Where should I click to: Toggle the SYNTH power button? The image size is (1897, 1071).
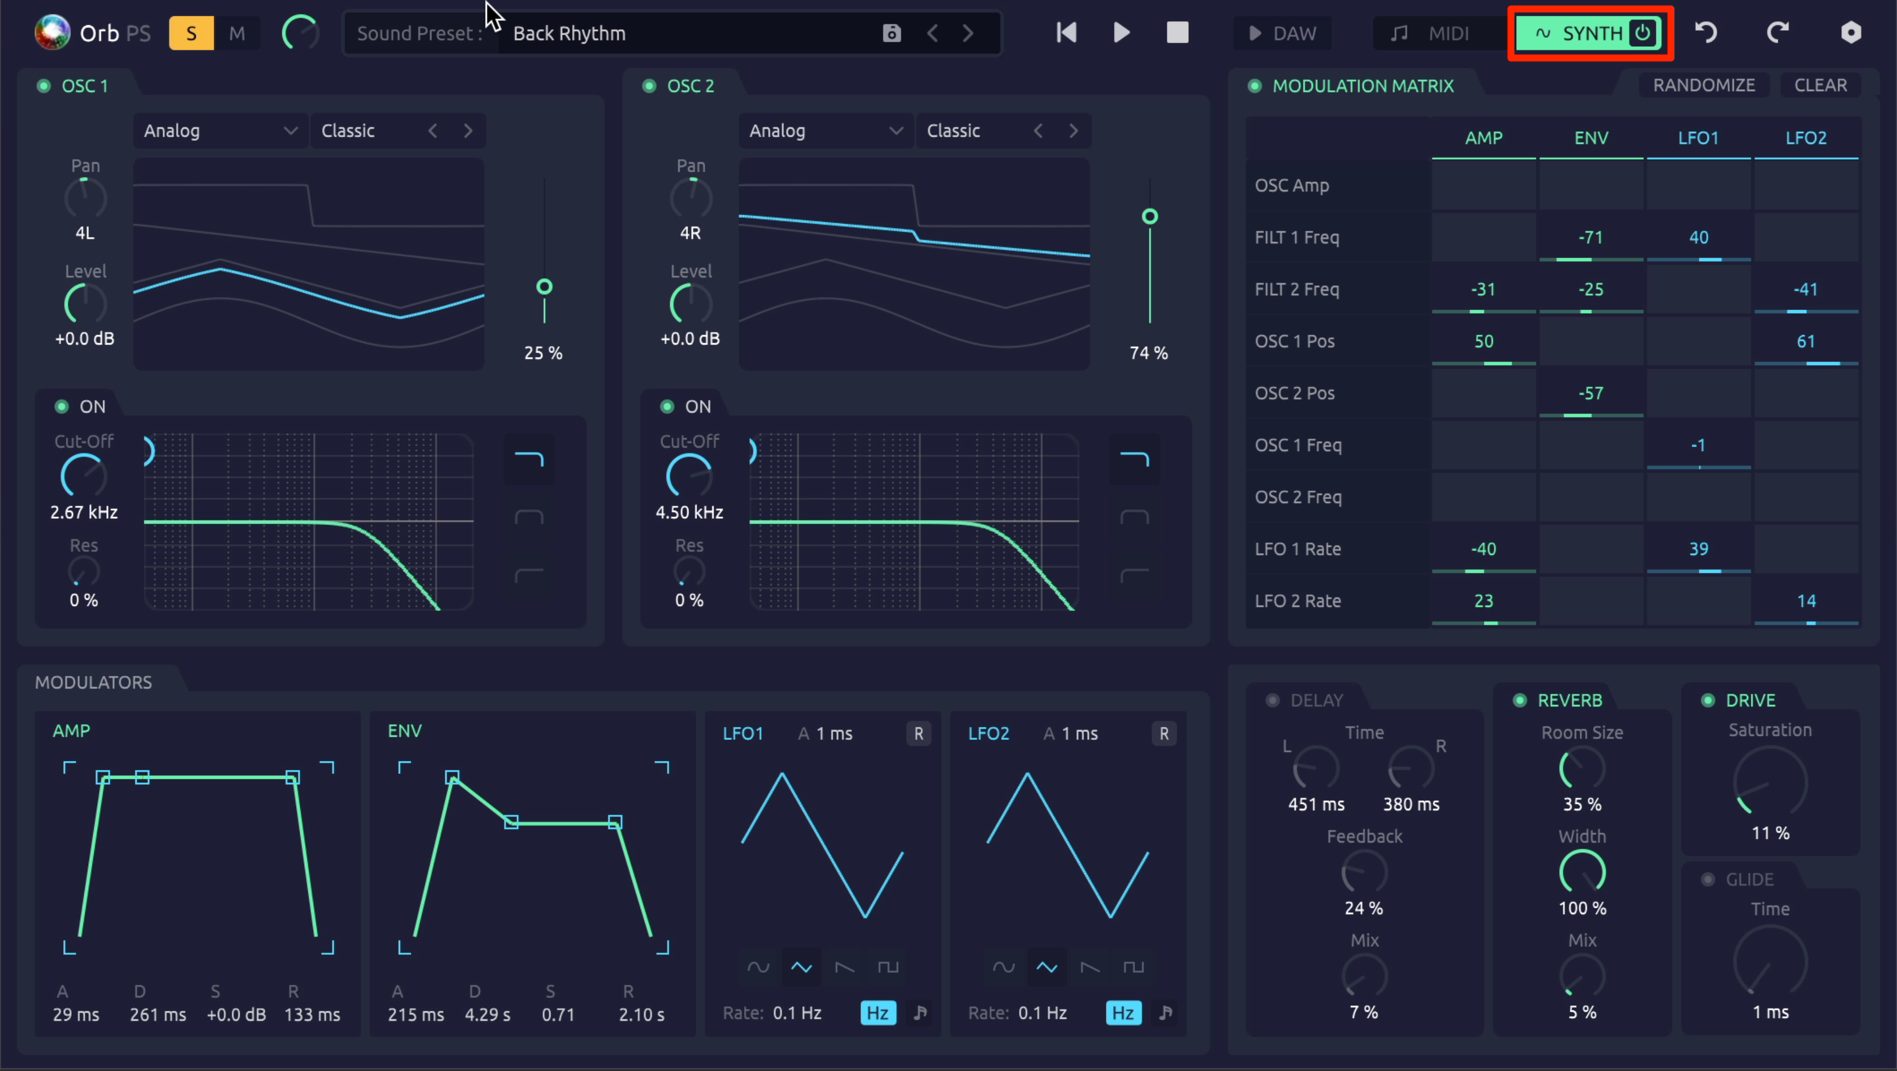1642,33
